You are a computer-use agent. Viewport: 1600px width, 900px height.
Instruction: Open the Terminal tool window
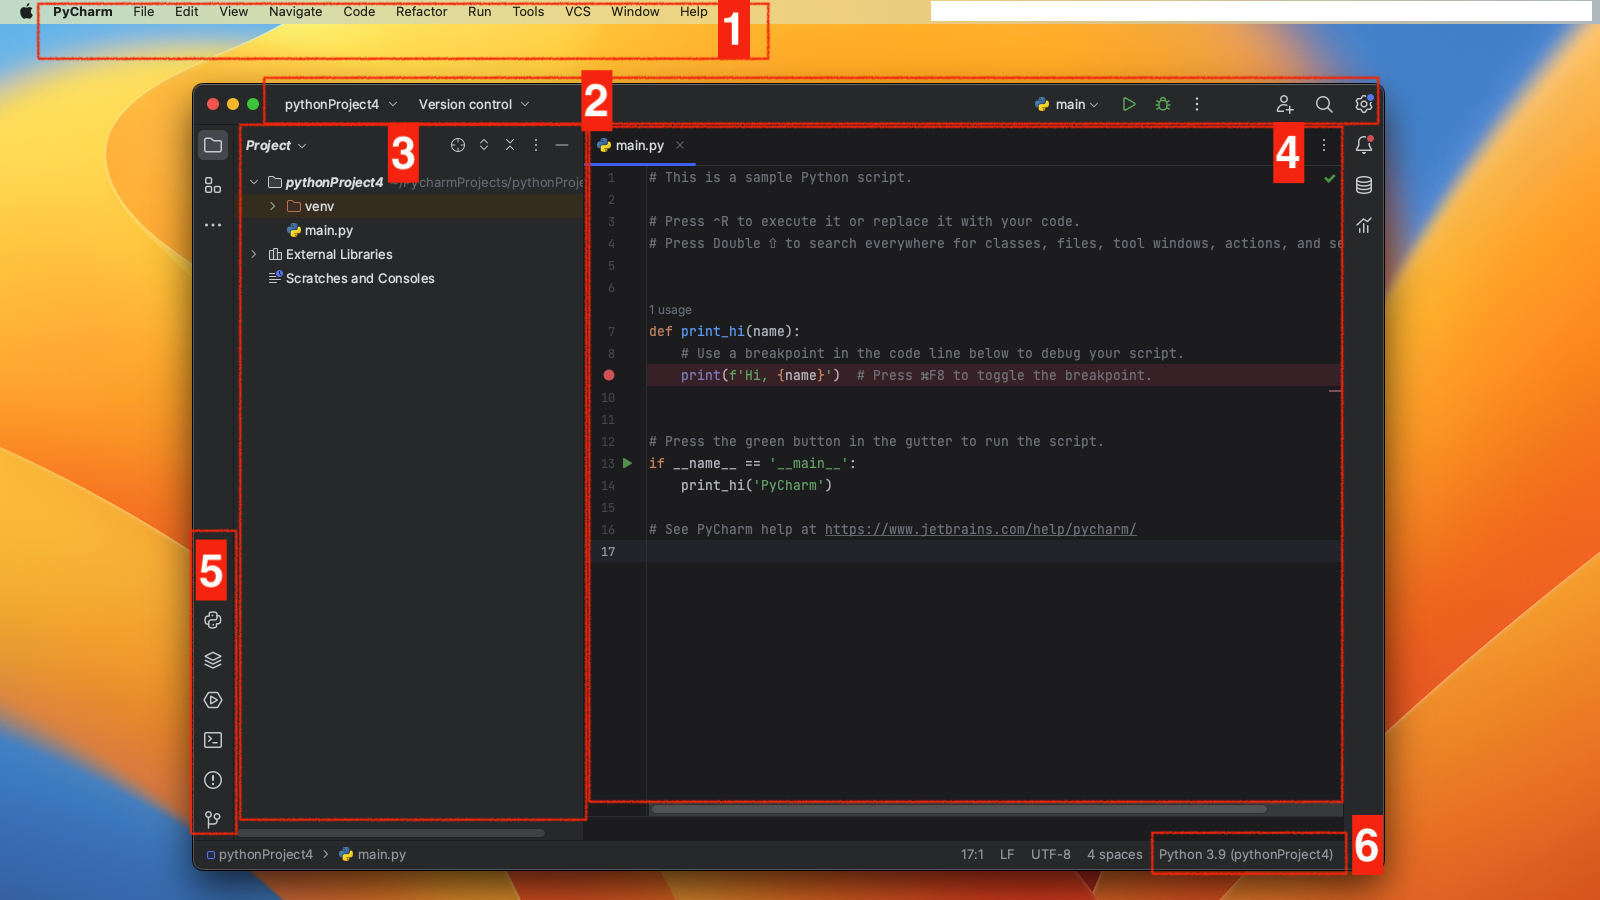[213, 740]
